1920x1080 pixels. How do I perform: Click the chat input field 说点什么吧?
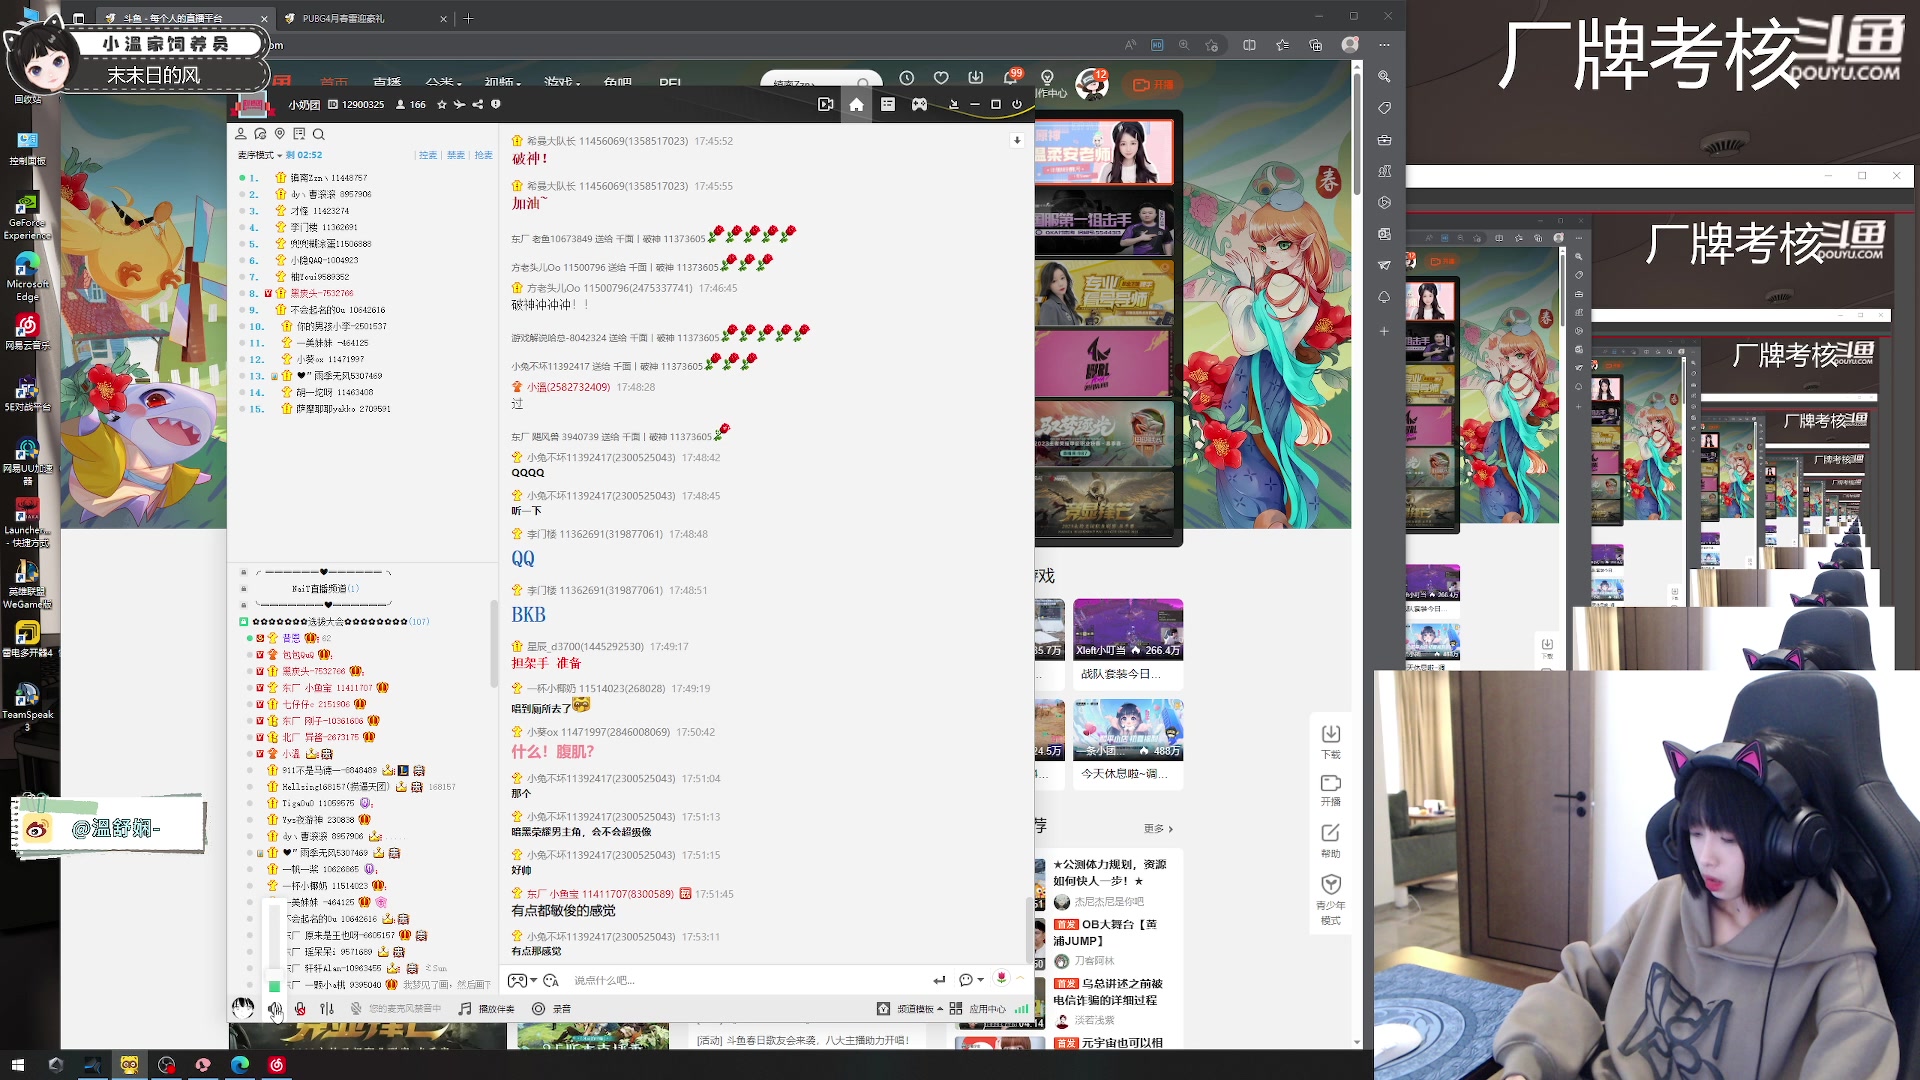(745, 980)
